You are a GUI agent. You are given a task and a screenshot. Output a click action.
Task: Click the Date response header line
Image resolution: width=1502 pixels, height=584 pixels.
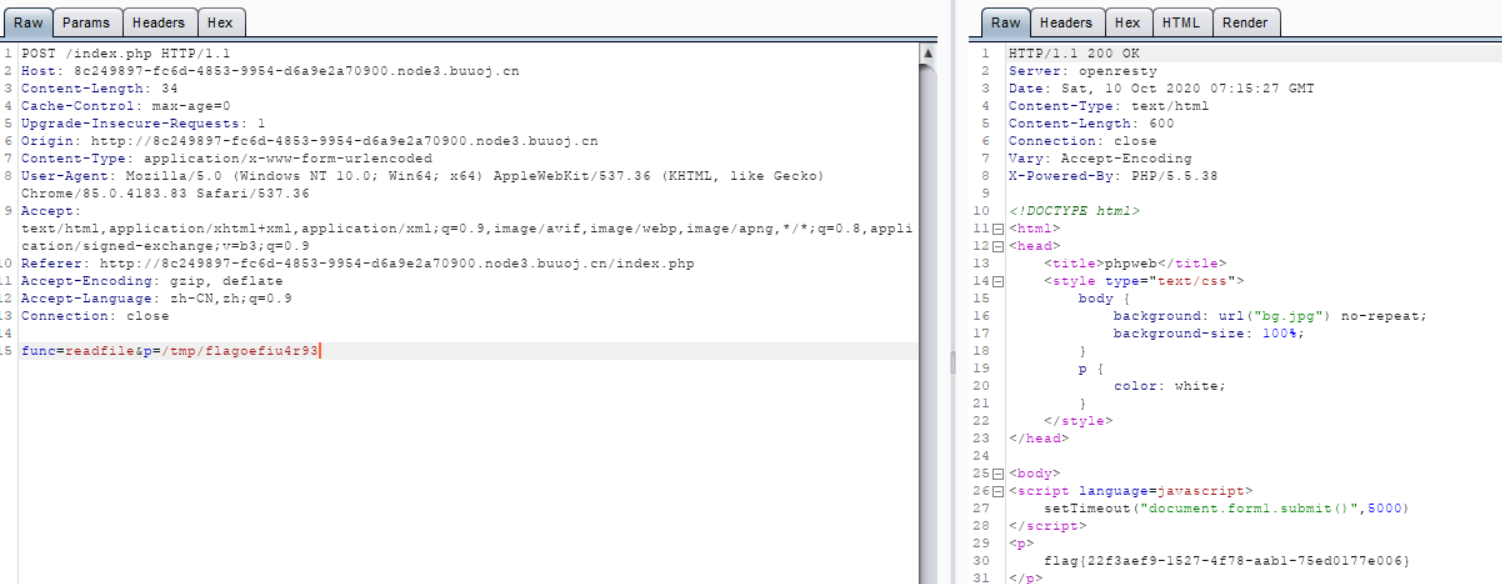(1161, 88)
